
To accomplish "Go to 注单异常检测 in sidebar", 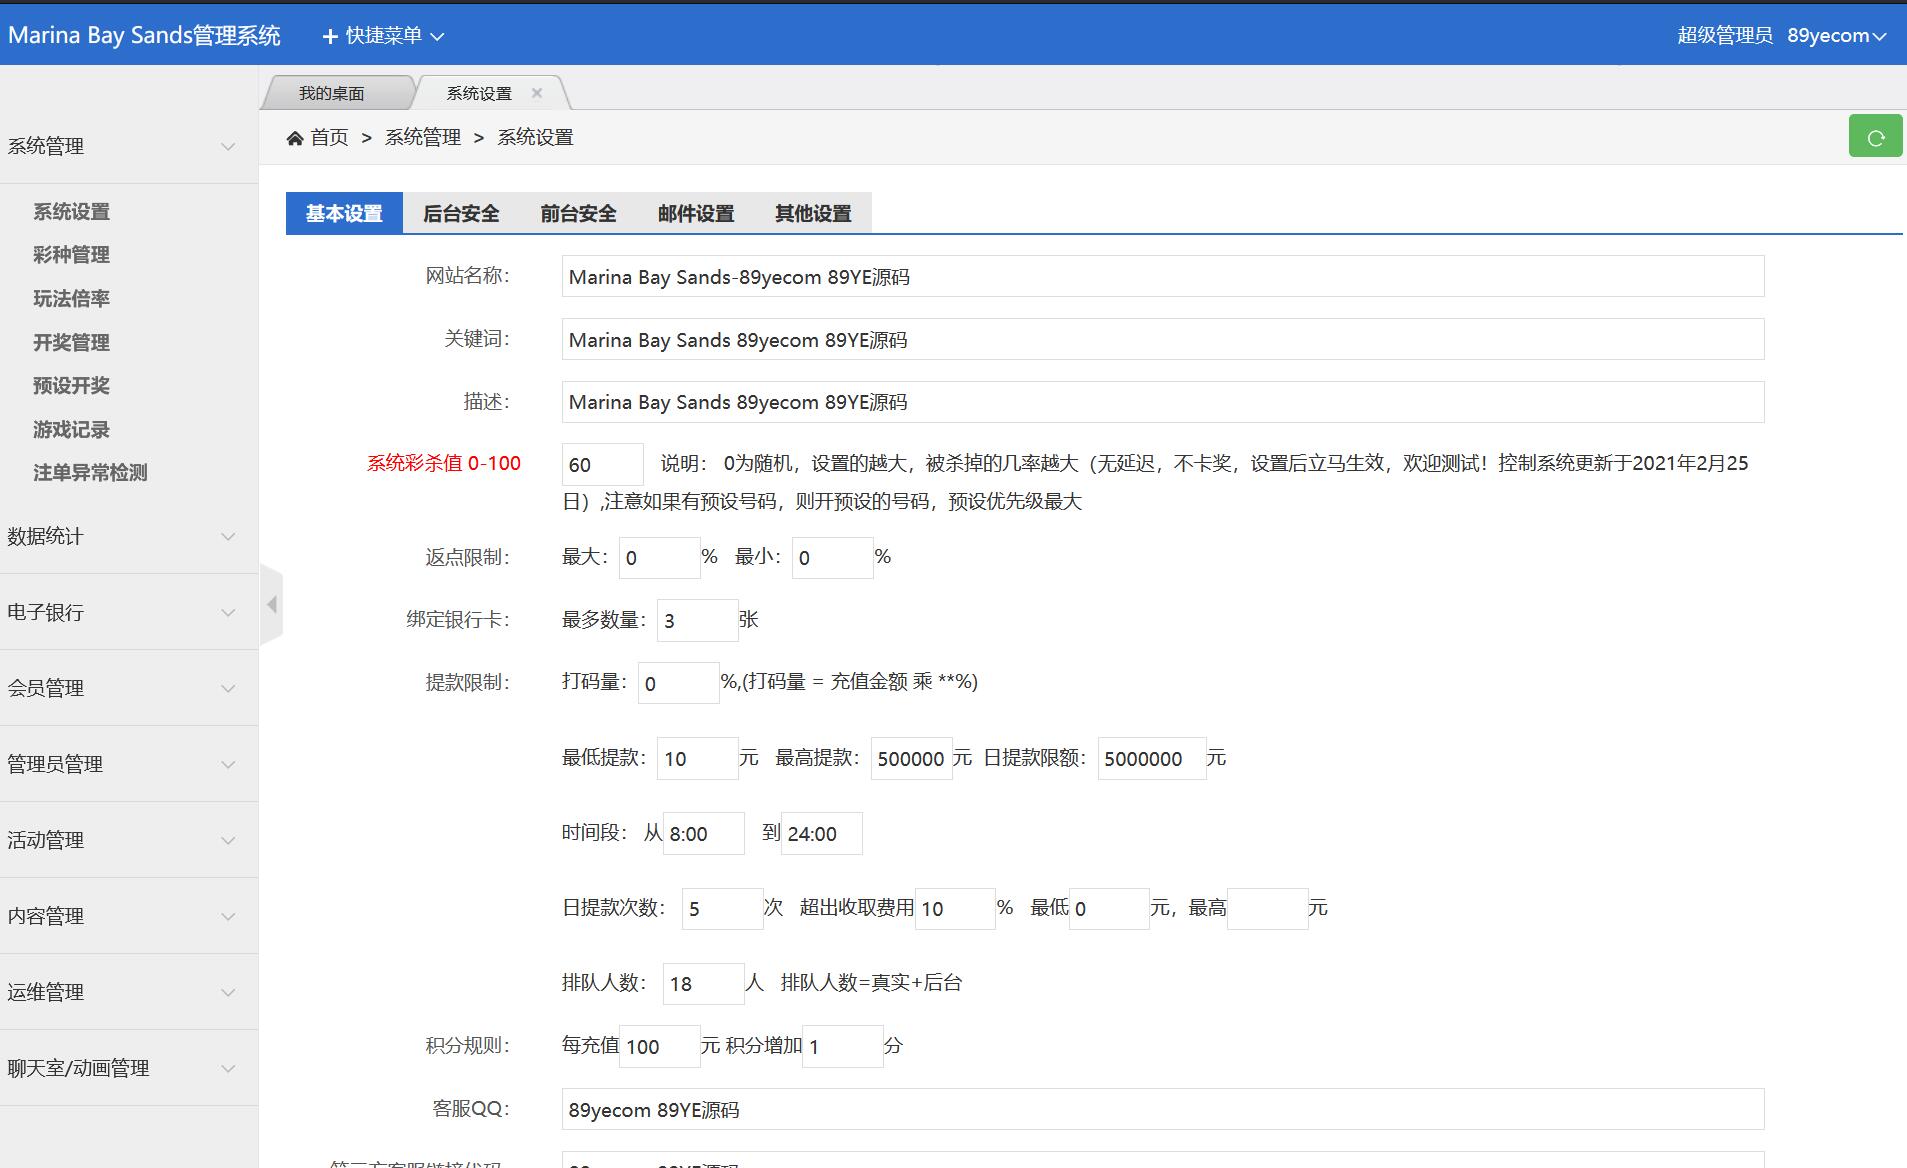I will [90, 473].
